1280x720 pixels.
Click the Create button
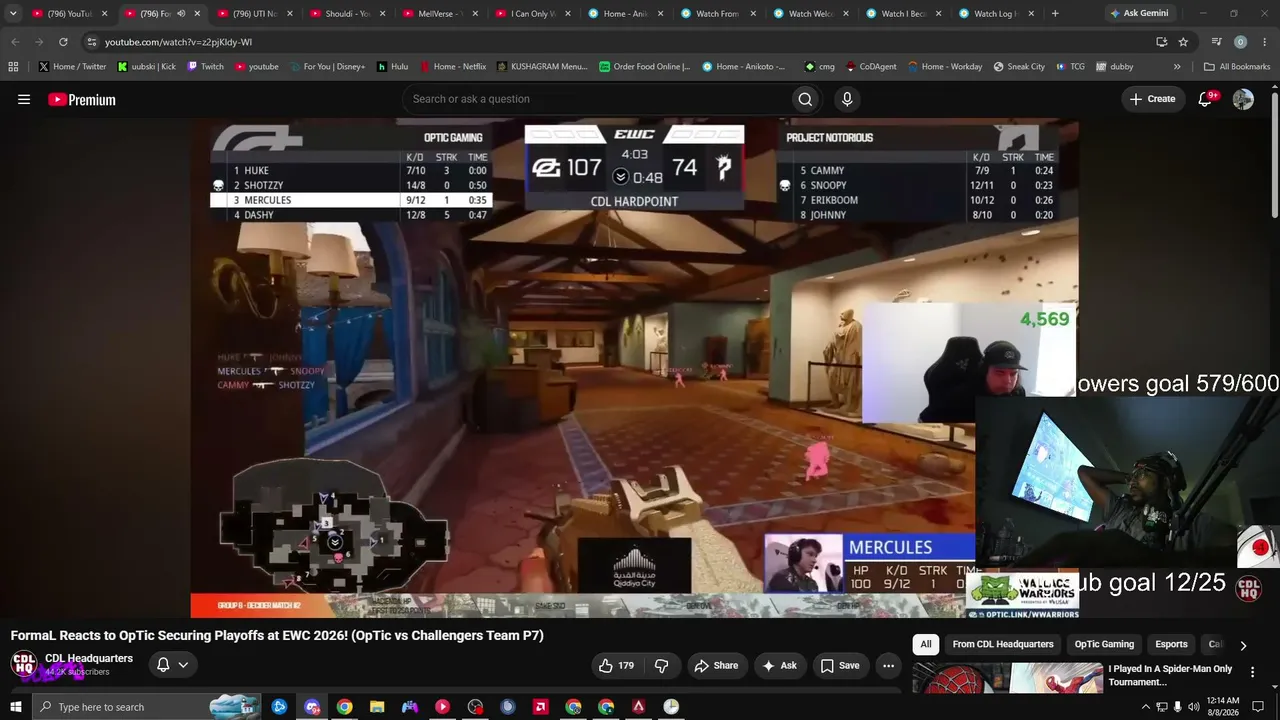(x=1152, y=99)
